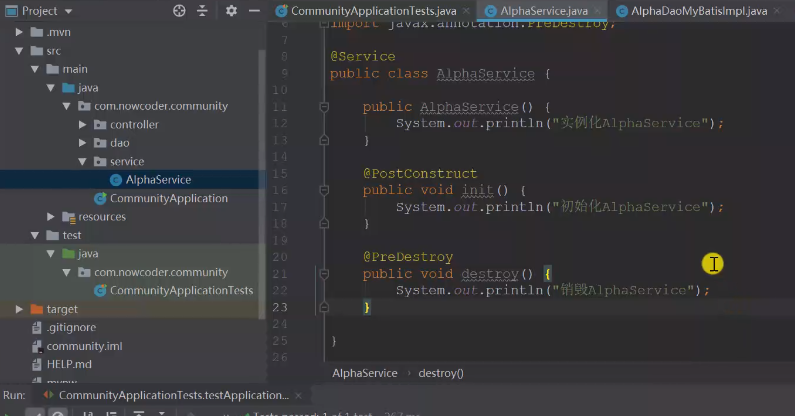Click line number 23 in gutter

point(280,307)
